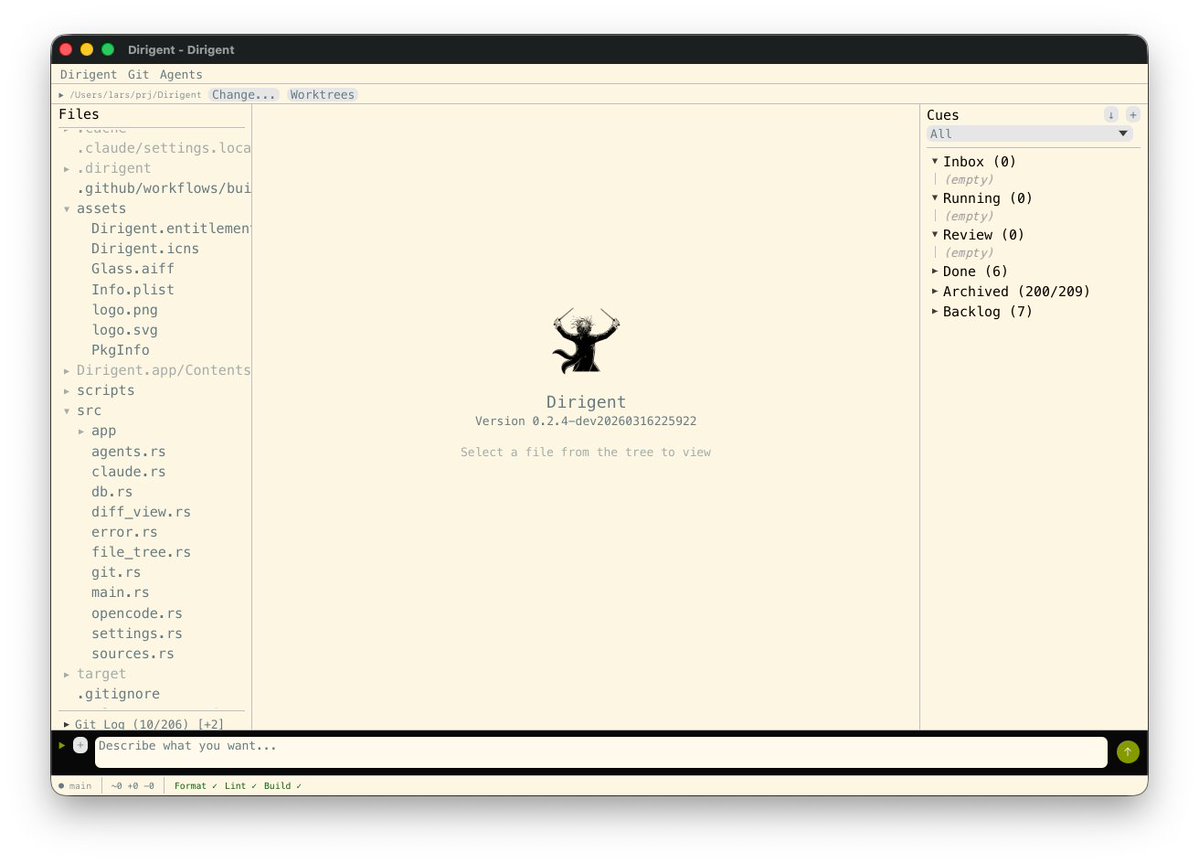Click the Change... button

pos(243,95)
